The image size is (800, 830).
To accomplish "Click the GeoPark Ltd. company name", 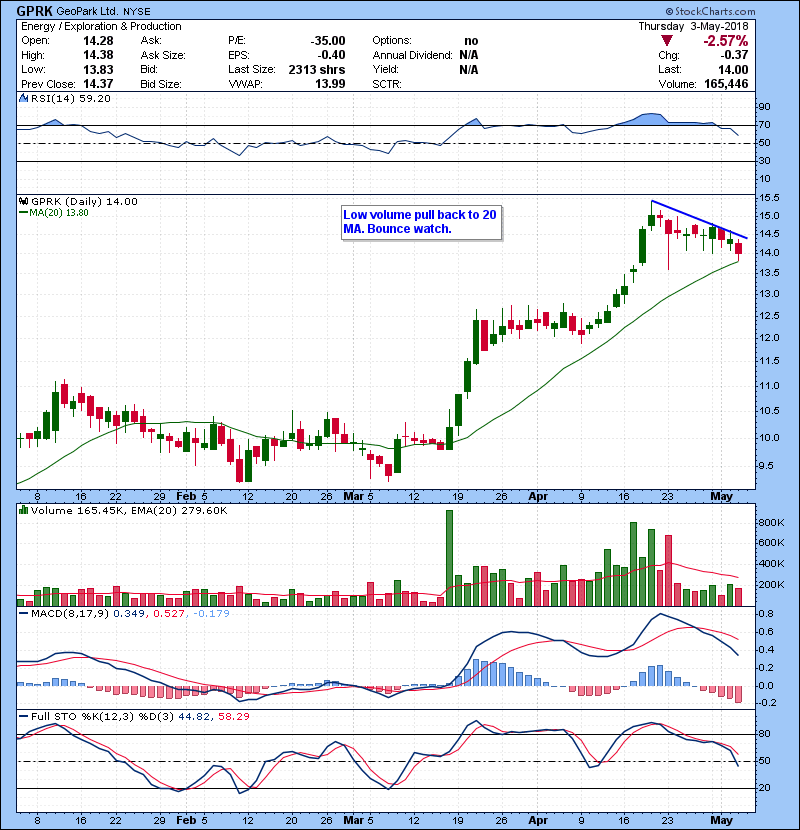I will [88, 11].
